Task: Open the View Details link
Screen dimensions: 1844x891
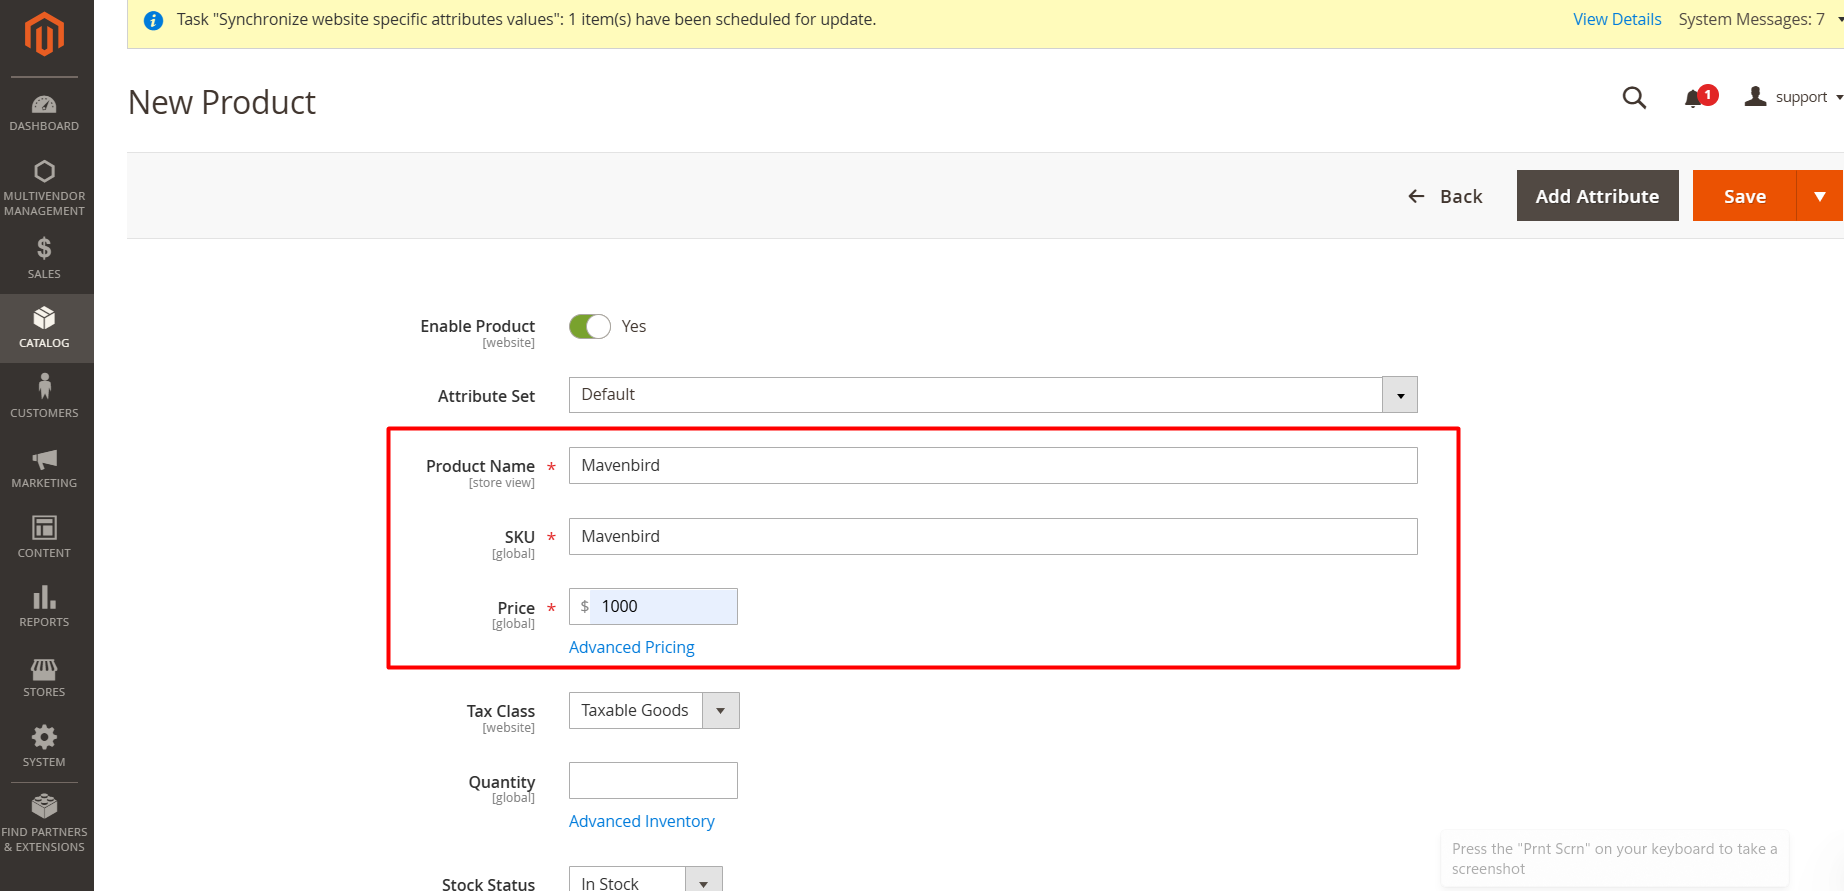Action: click(1617, 19)
